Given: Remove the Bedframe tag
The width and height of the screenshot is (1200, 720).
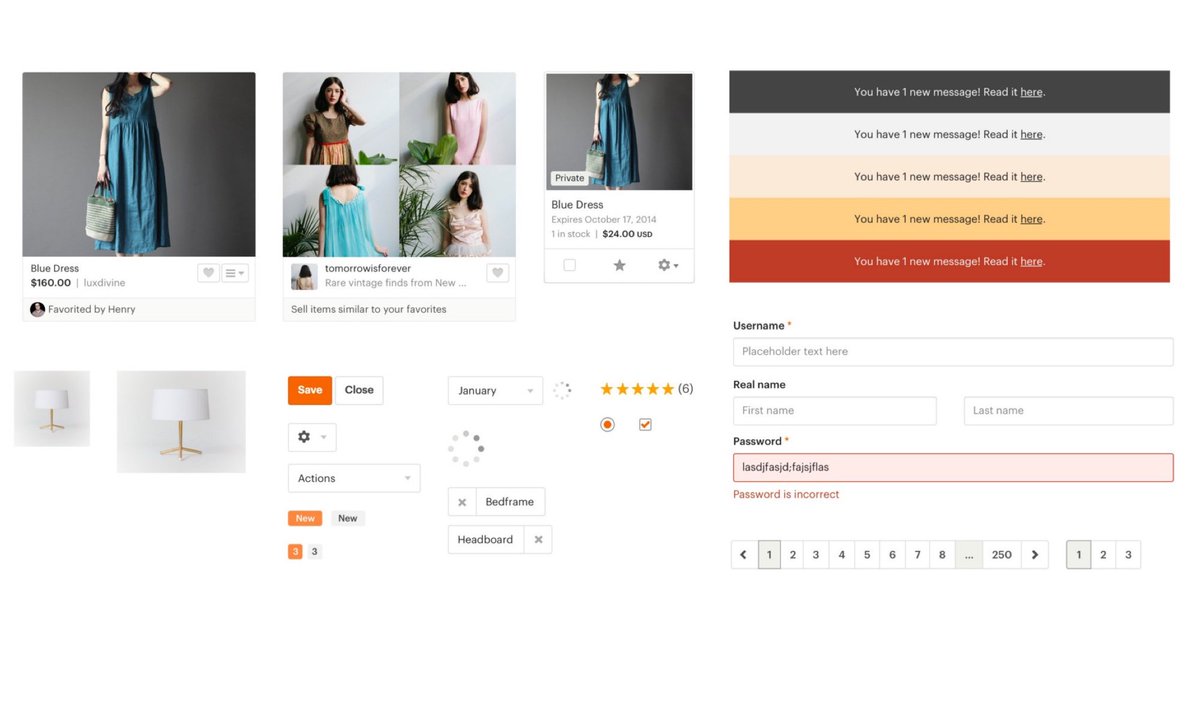Looking at the screenshot, I should [x=461, y=501].
